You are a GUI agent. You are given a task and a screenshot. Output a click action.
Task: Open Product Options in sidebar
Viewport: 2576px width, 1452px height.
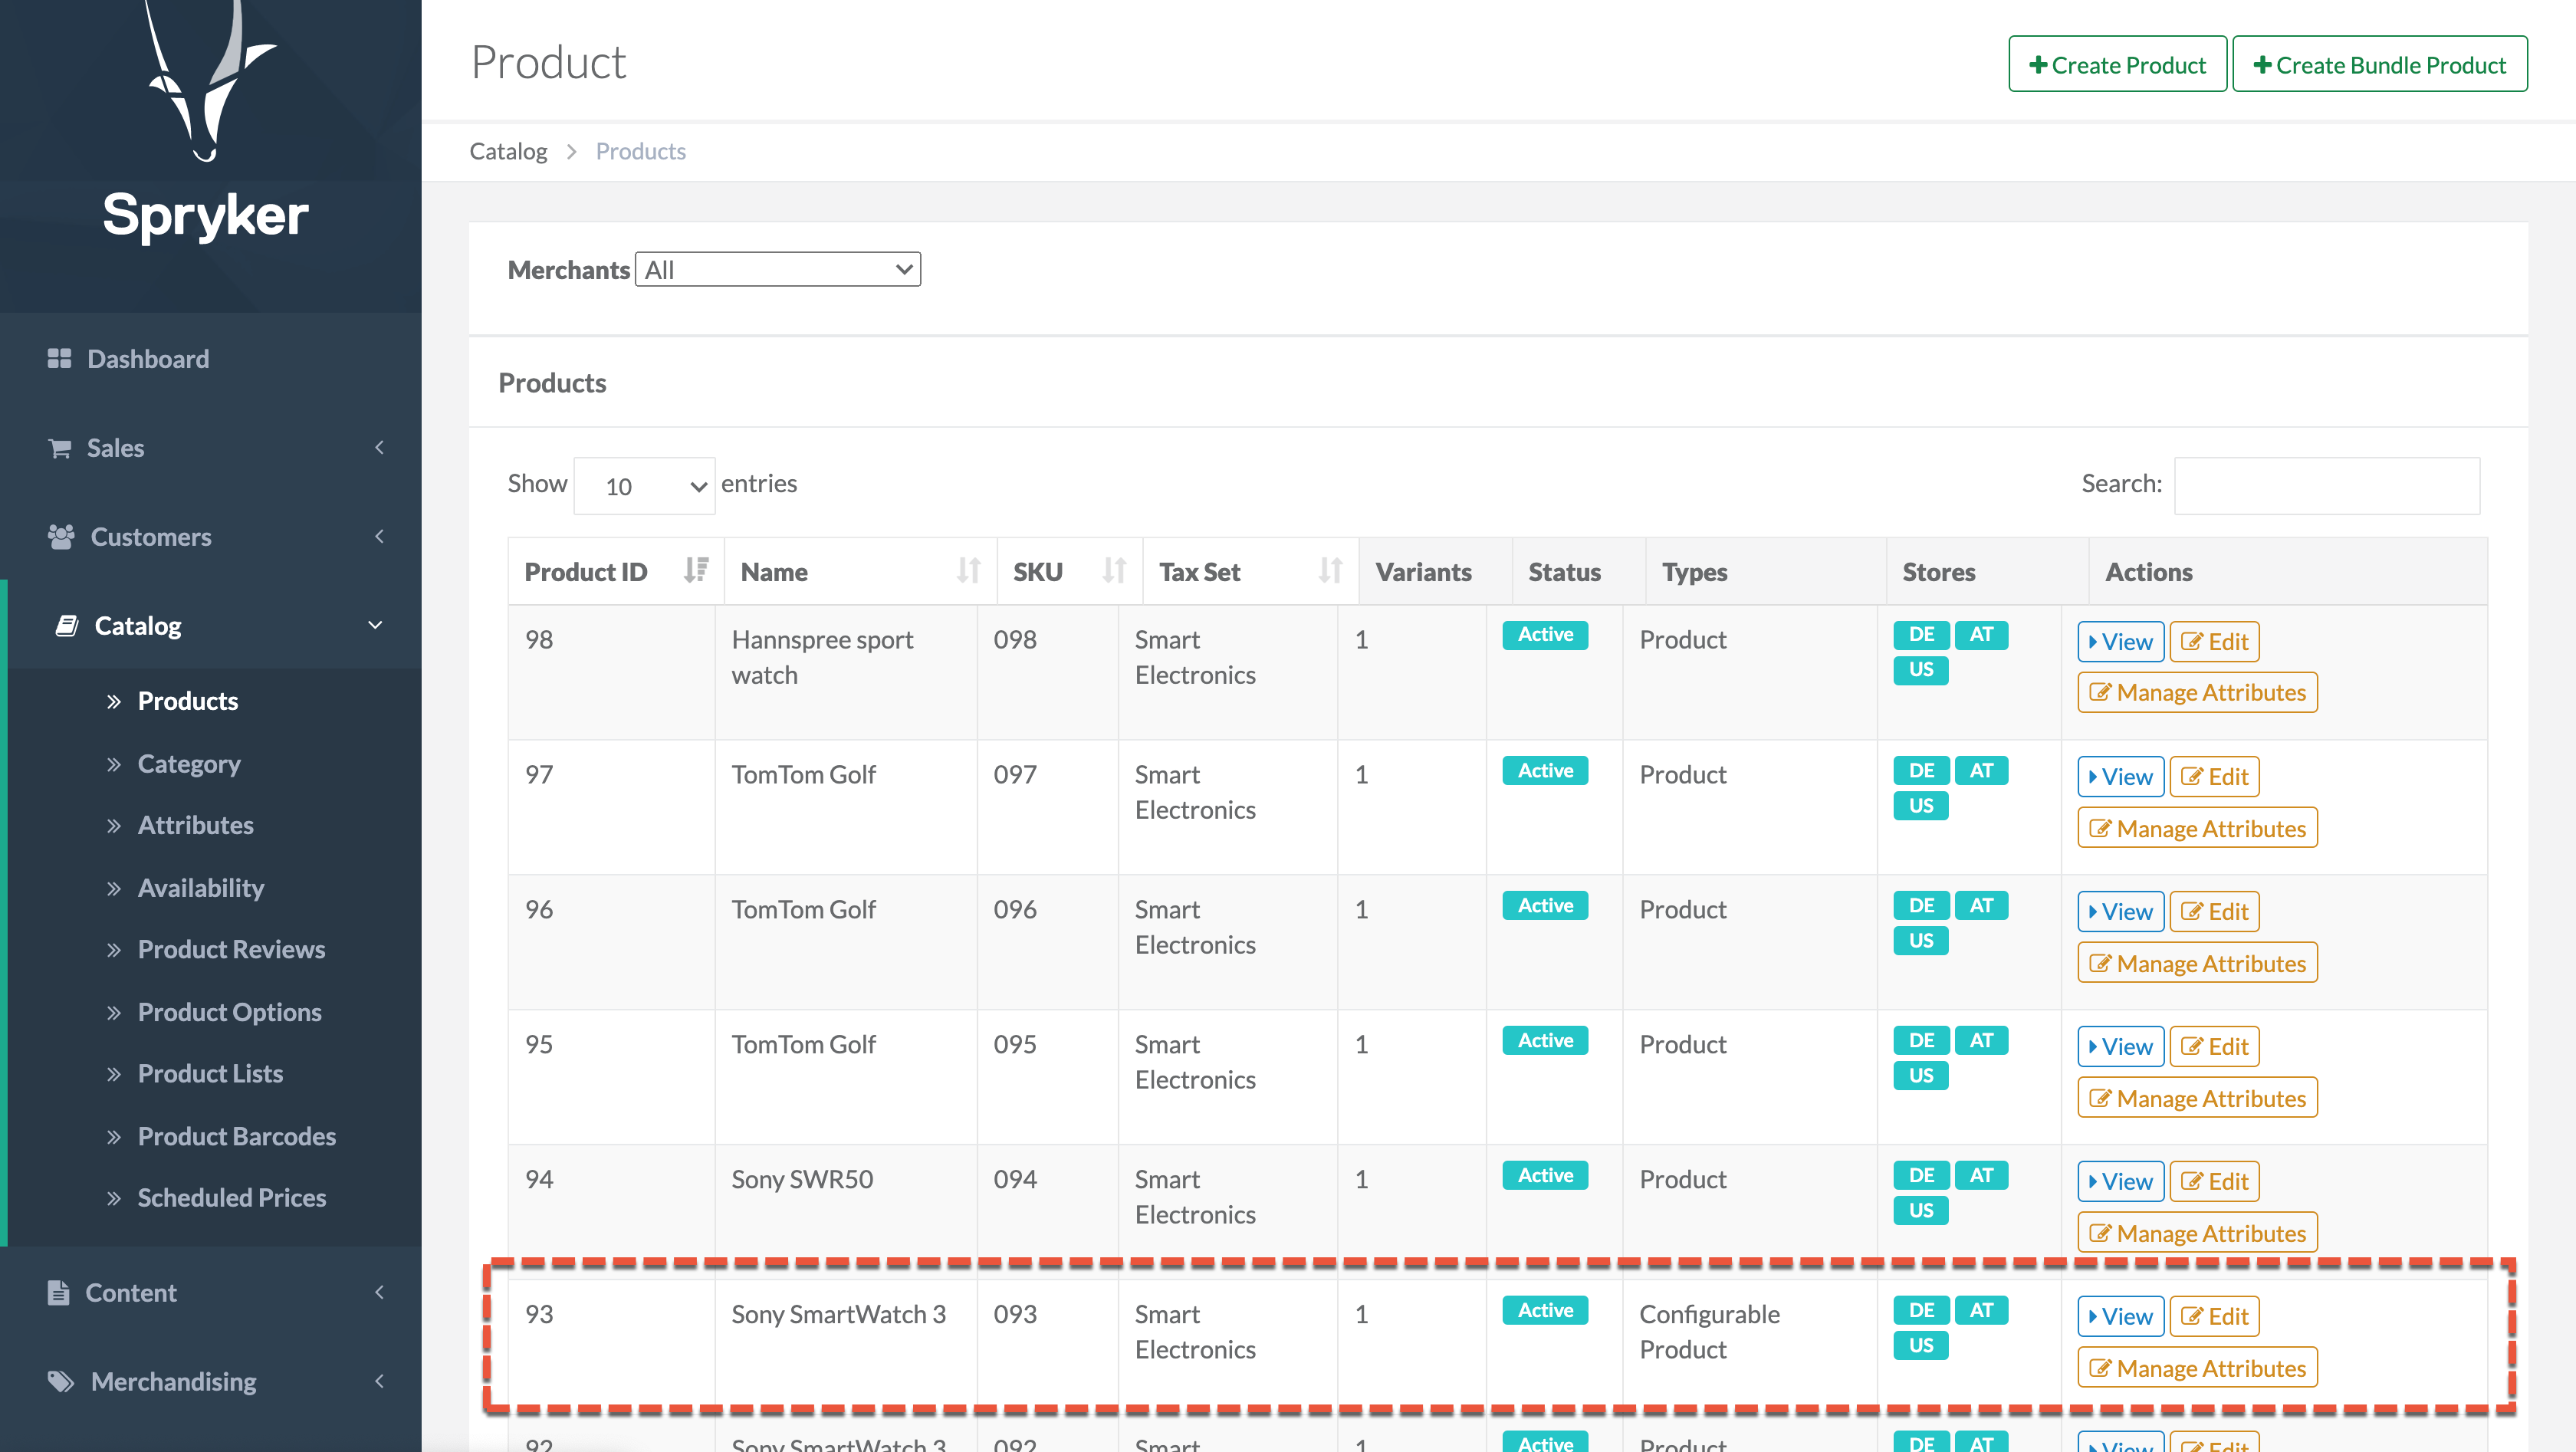click(x=230, y=1012)
